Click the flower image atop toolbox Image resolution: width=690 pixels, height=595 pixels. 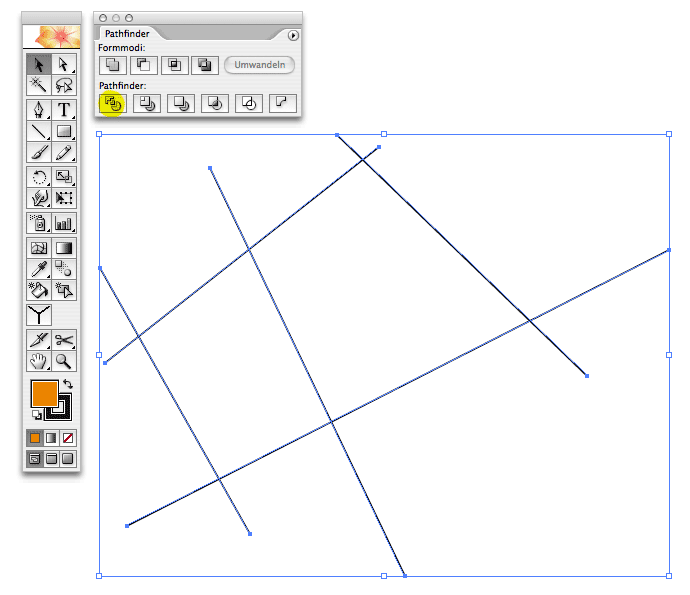(x=51, y=37)
